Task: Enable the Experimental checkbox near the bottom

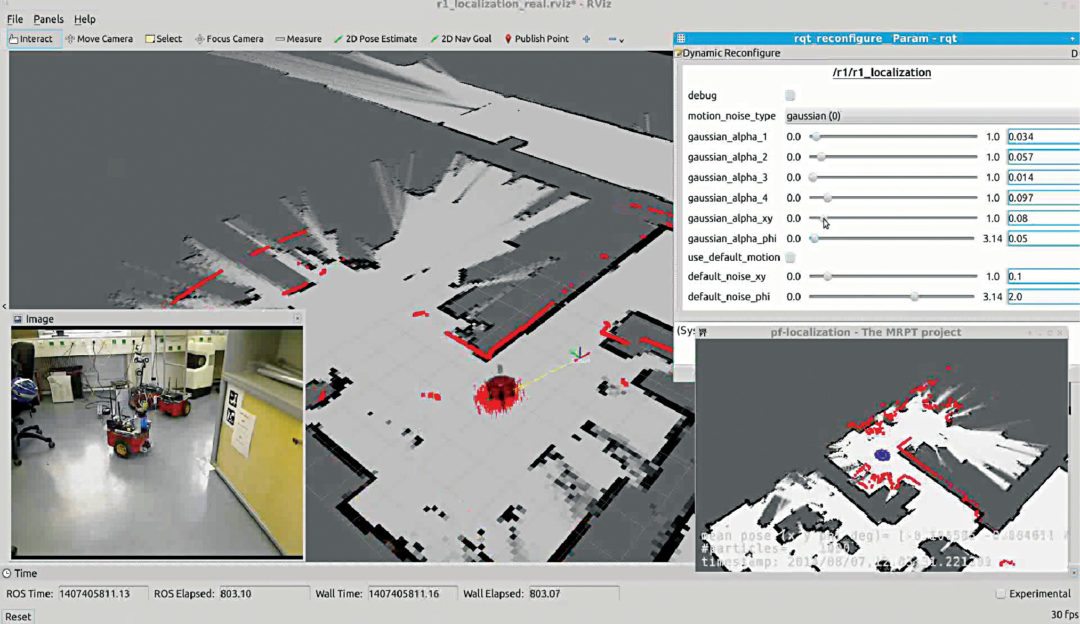Action: click(x=1000, y=593)
